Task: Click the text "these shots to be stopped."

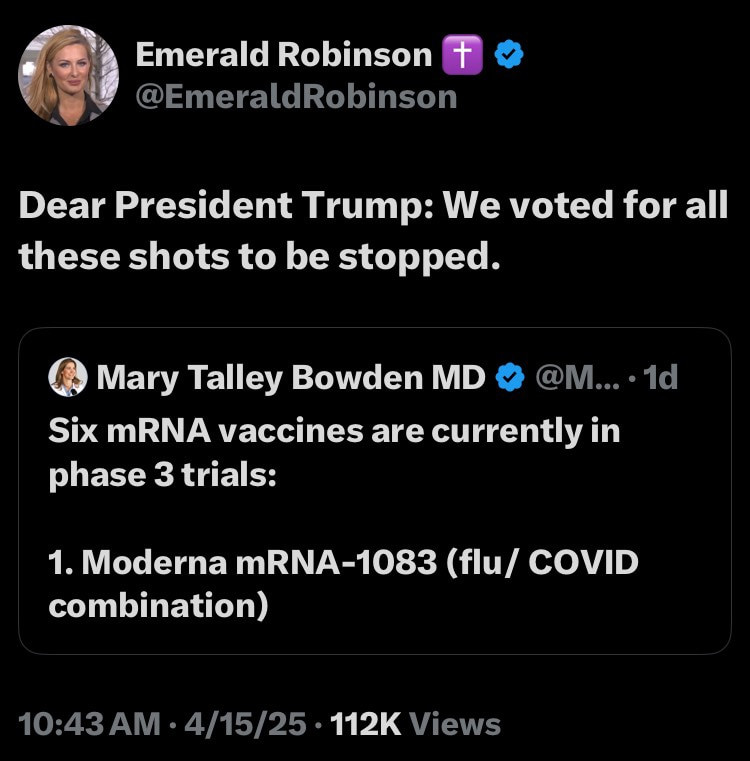Action: (x=258, y=256)
